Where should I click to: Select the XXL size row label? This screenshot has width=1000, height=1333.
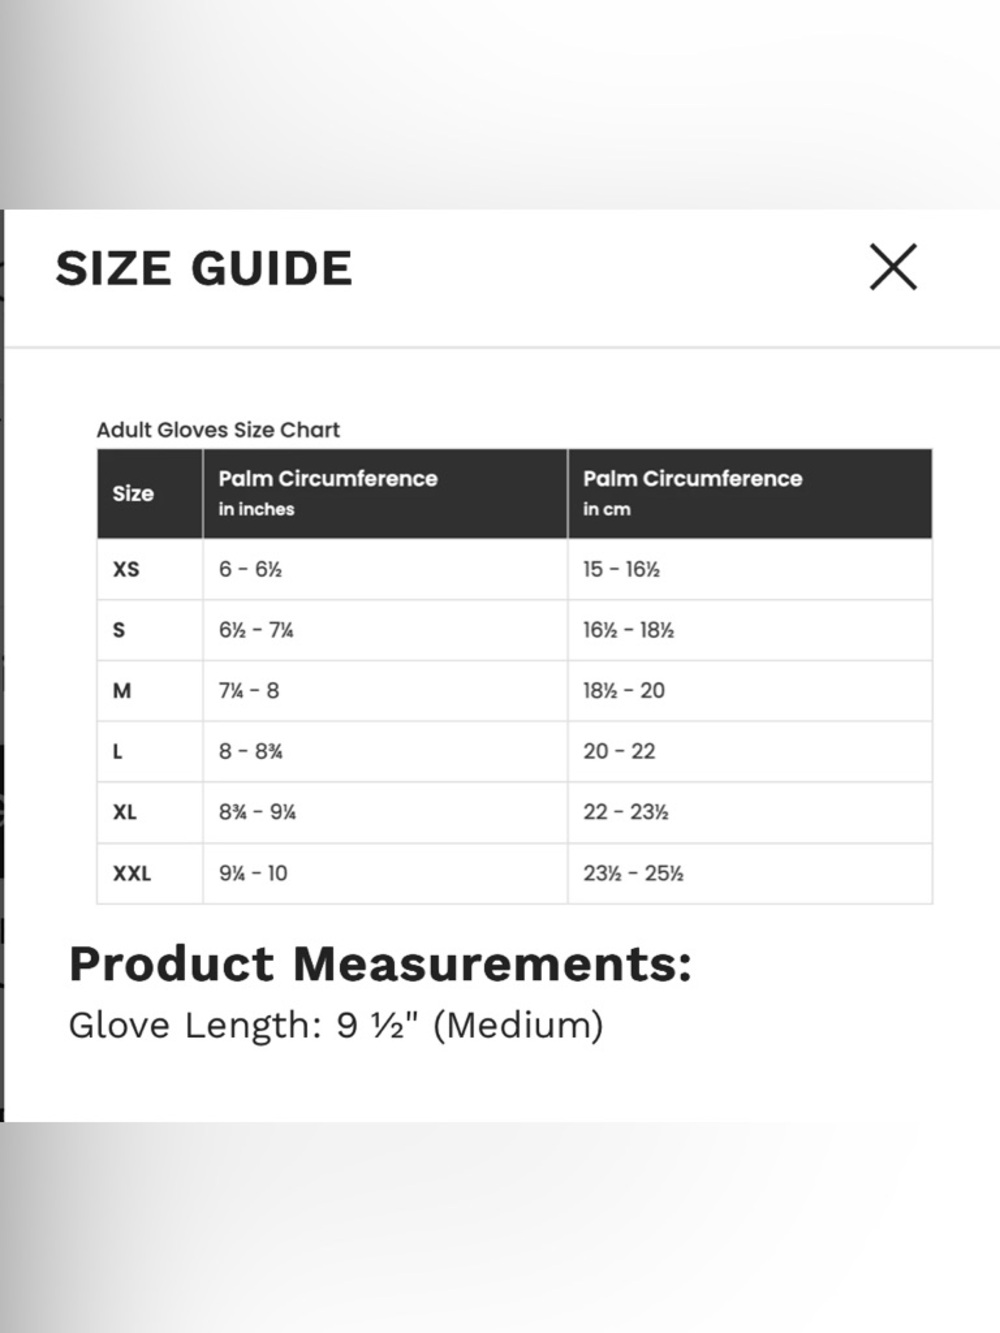tap(132, 873)
